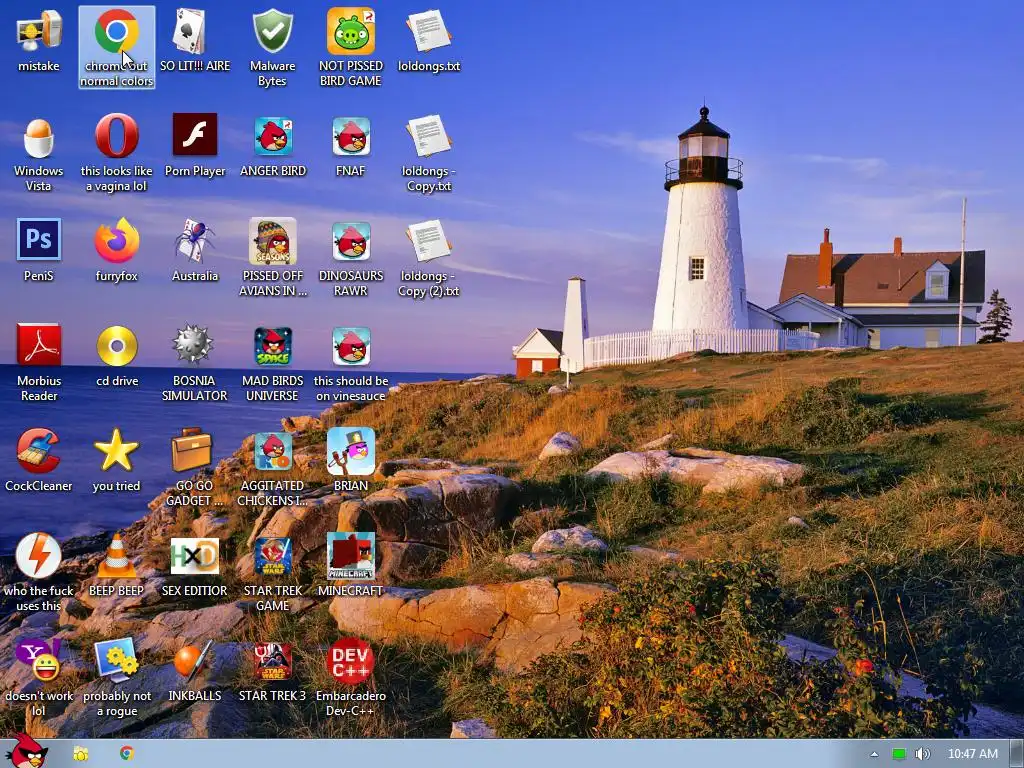Select the 'Windows Vista' egg icon
The image size is (1024, 768).
[39, 138]
